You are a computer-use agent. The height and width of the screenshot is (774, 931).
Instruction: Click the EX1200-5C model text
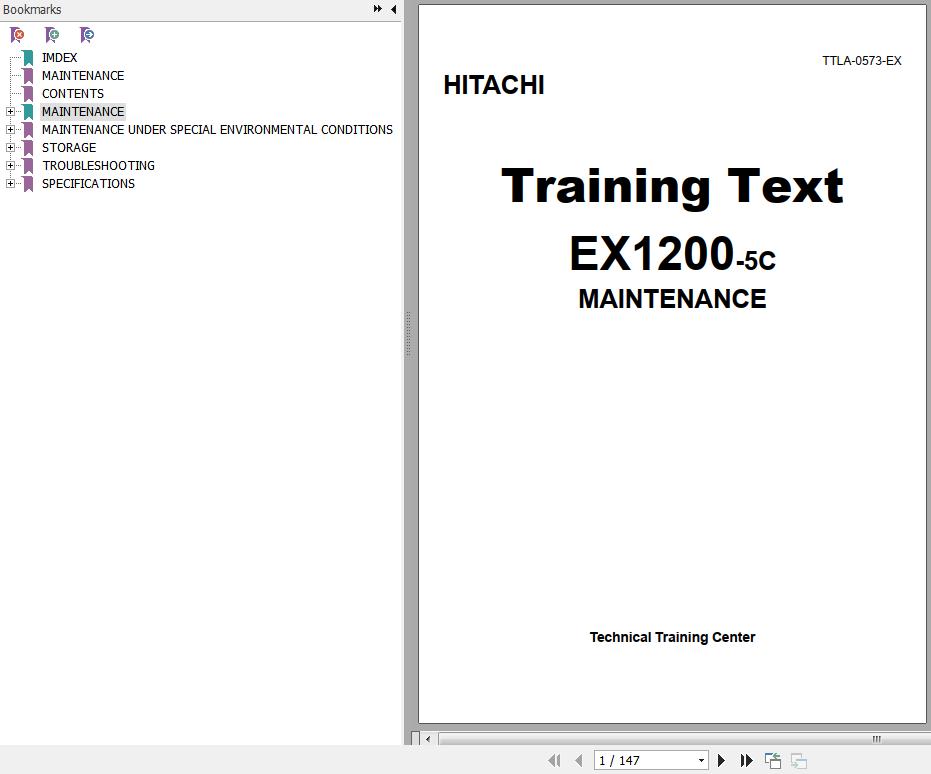pyautogui.click(x=672, y=254)
